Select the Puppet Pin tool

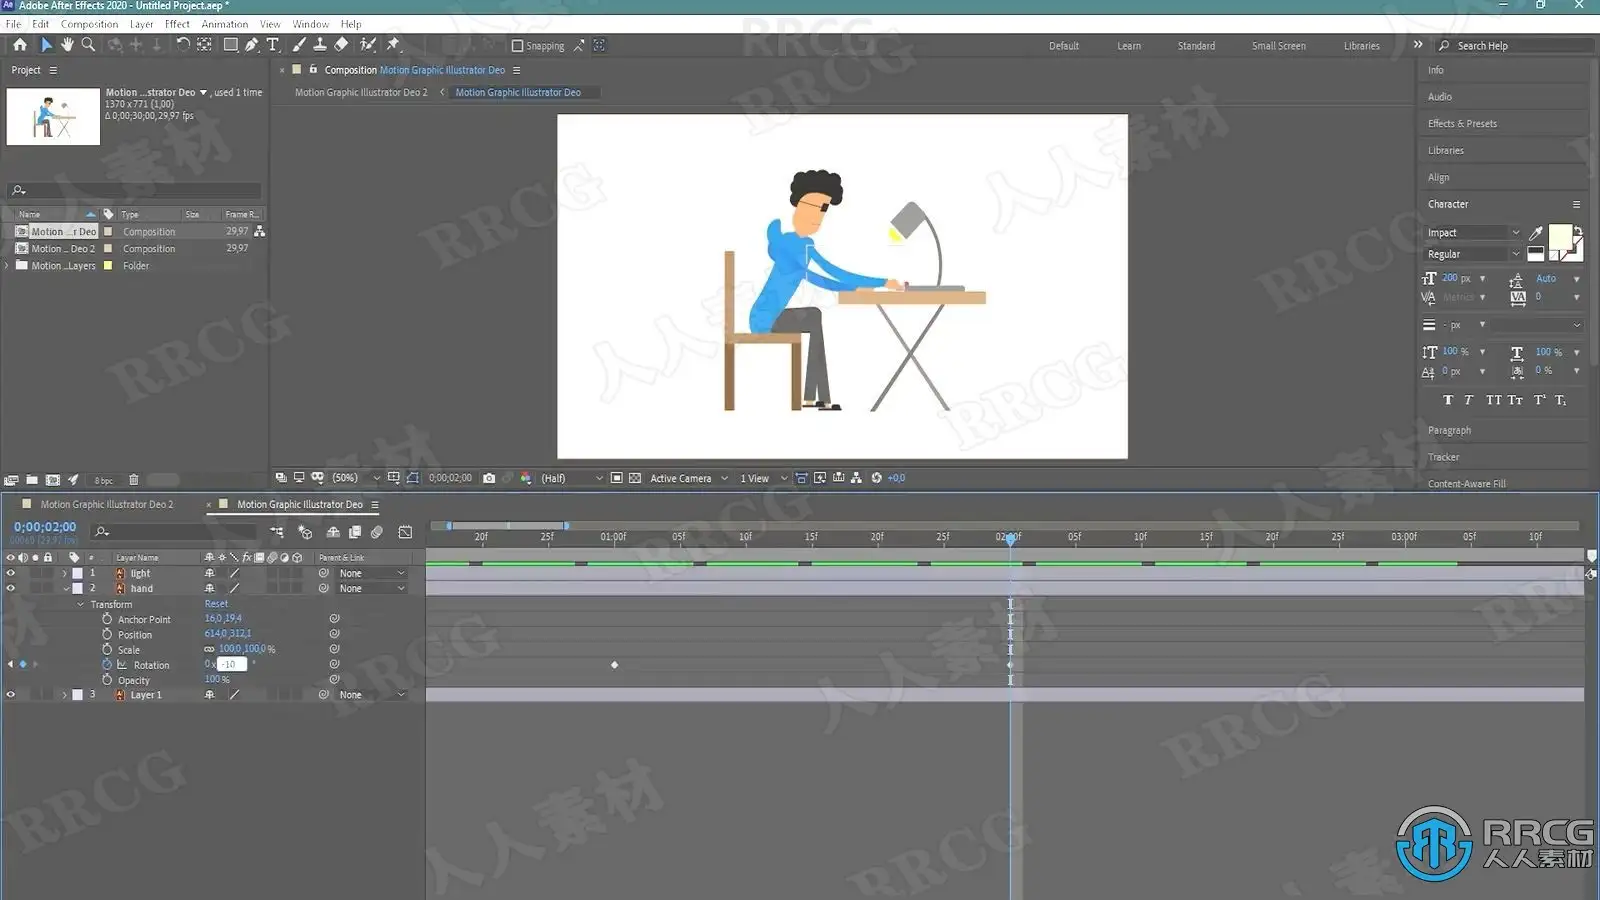393,45
